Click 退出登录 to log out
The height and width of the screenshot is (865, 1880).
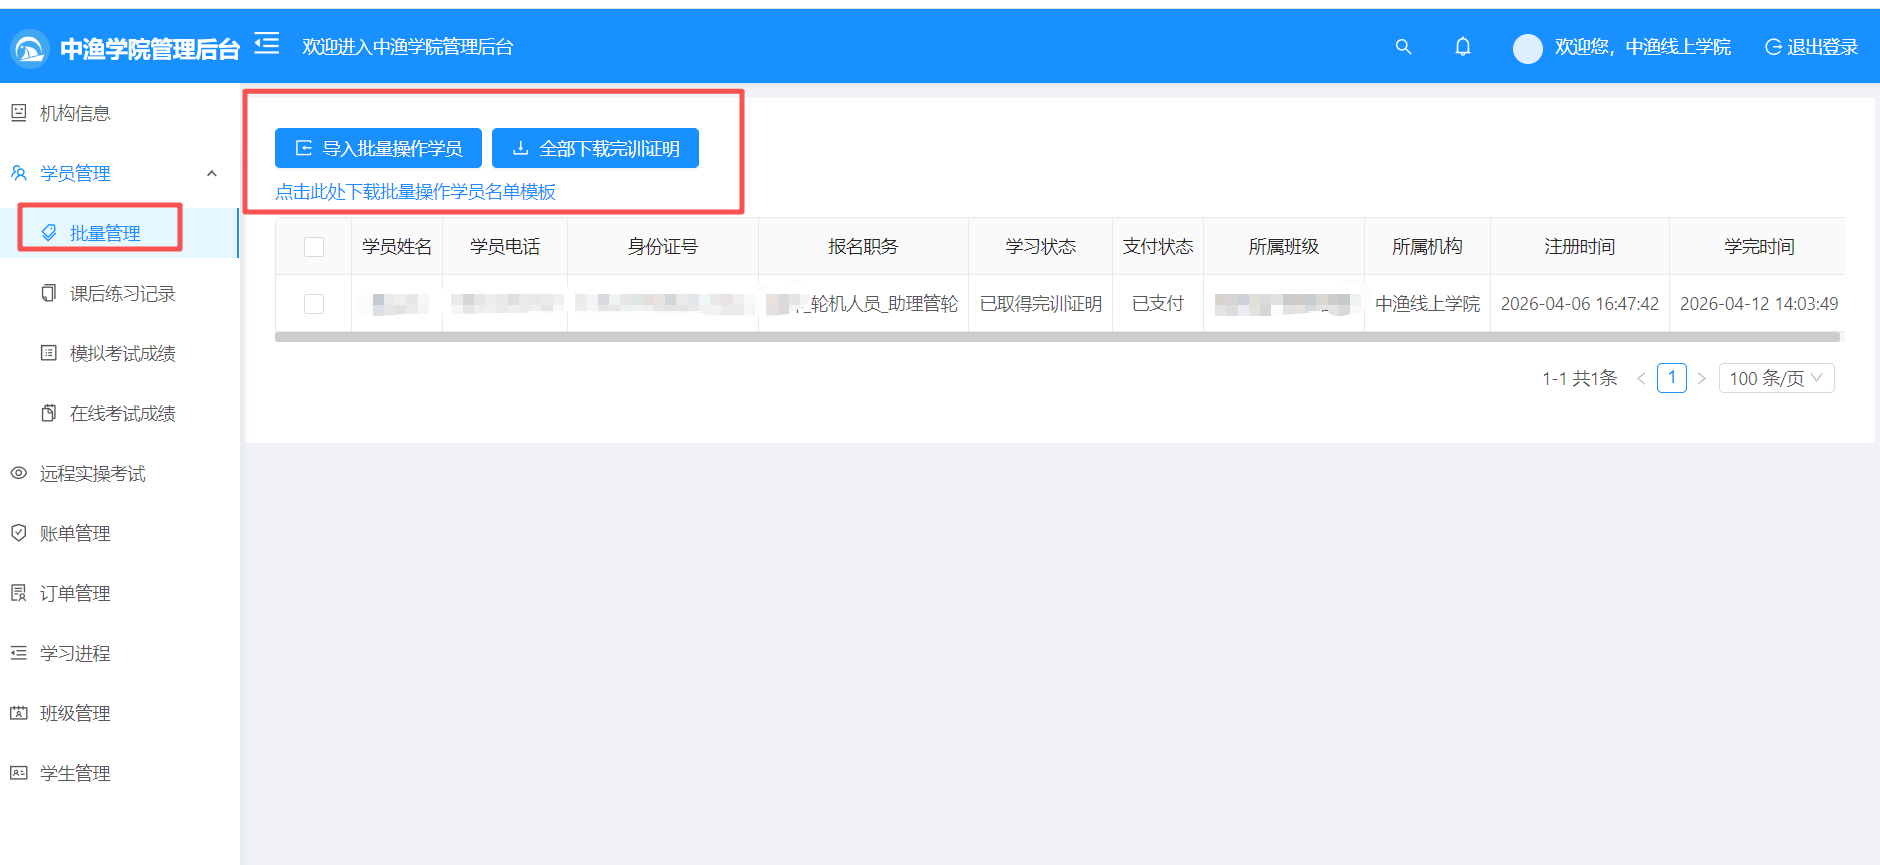(1811, 47)
